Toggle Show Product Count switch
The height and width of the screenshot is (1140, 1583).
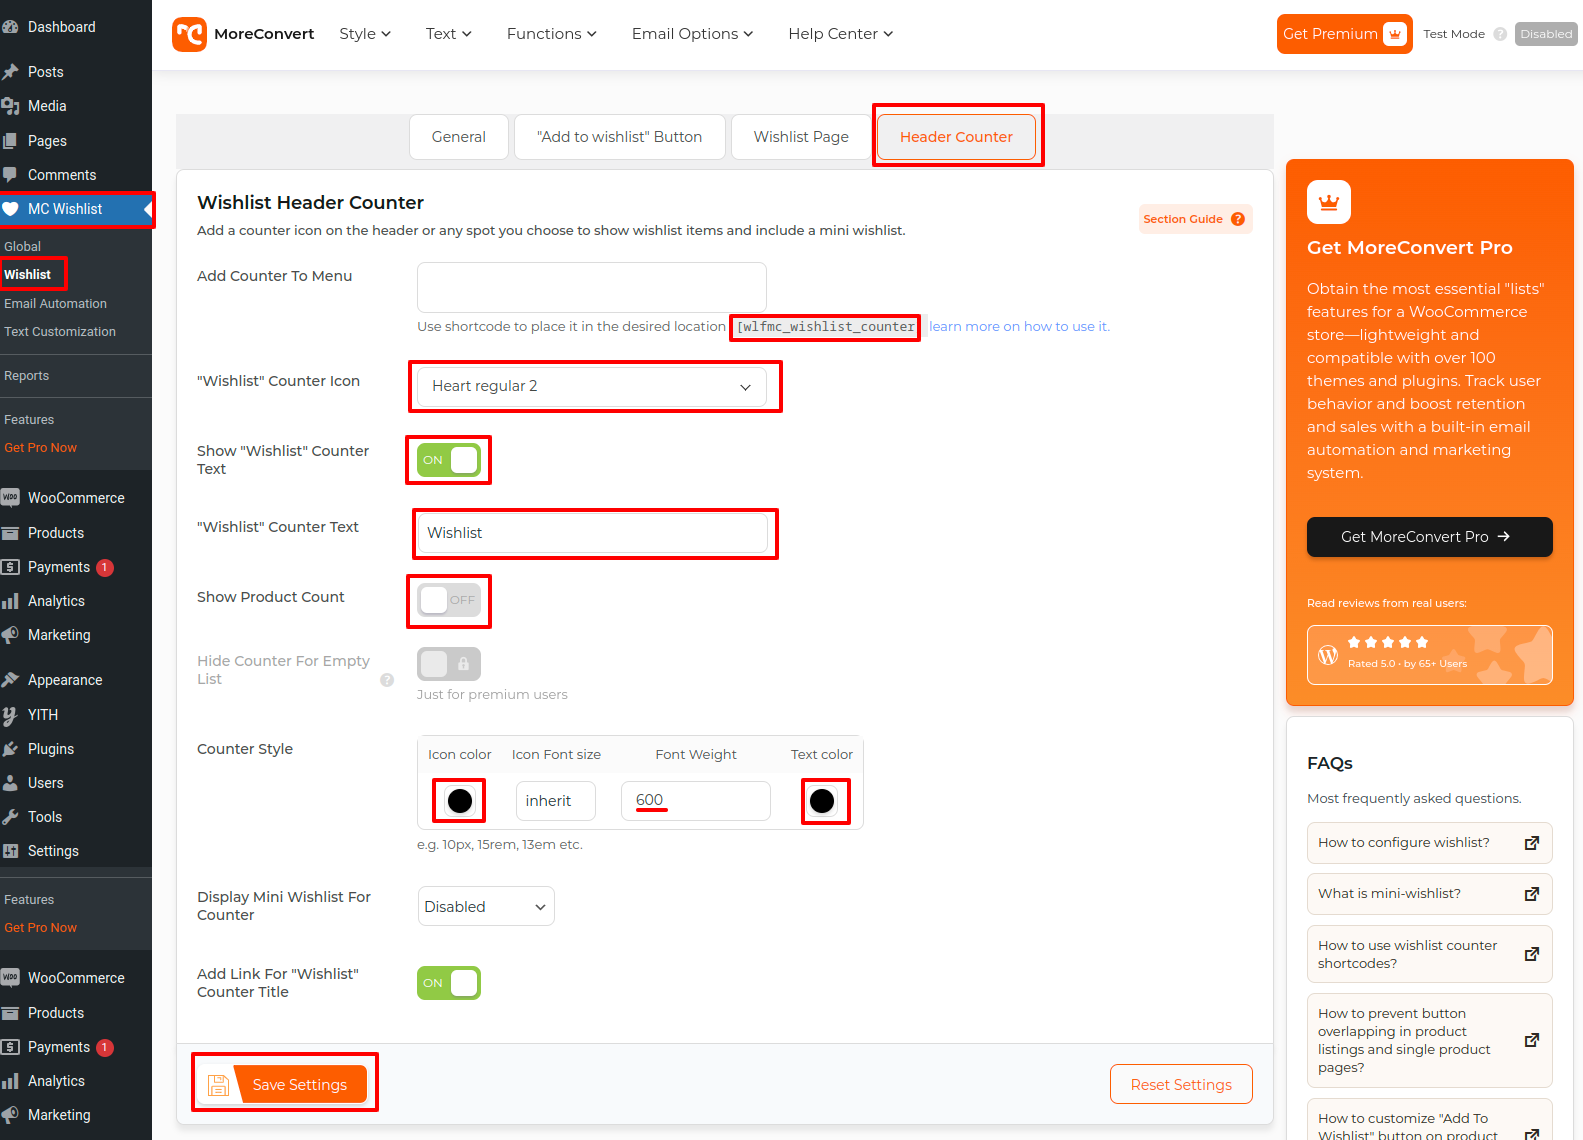click(449, 600)
